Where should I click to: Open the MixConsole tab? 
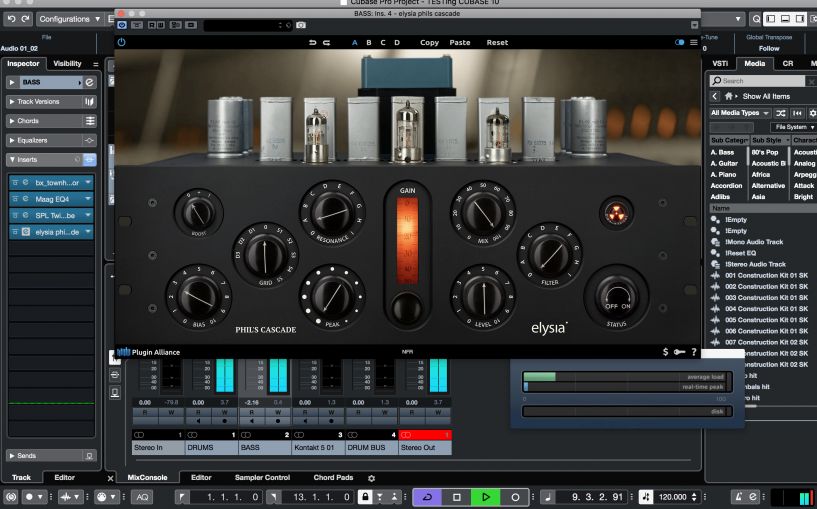click(x=147, y=477)
